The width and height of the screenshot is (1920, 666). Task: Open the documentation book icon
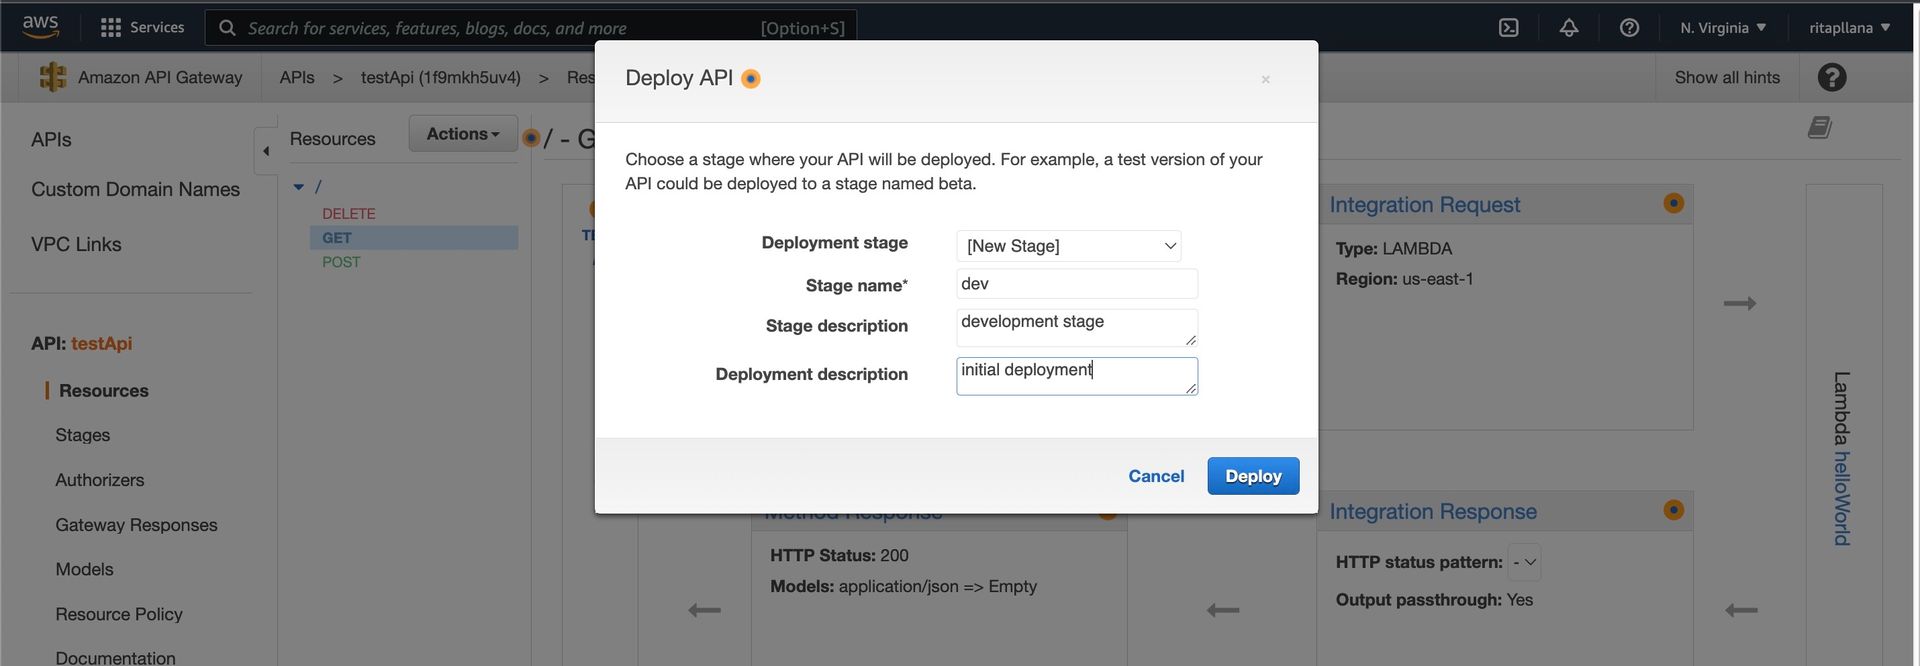pos(1820,127)
